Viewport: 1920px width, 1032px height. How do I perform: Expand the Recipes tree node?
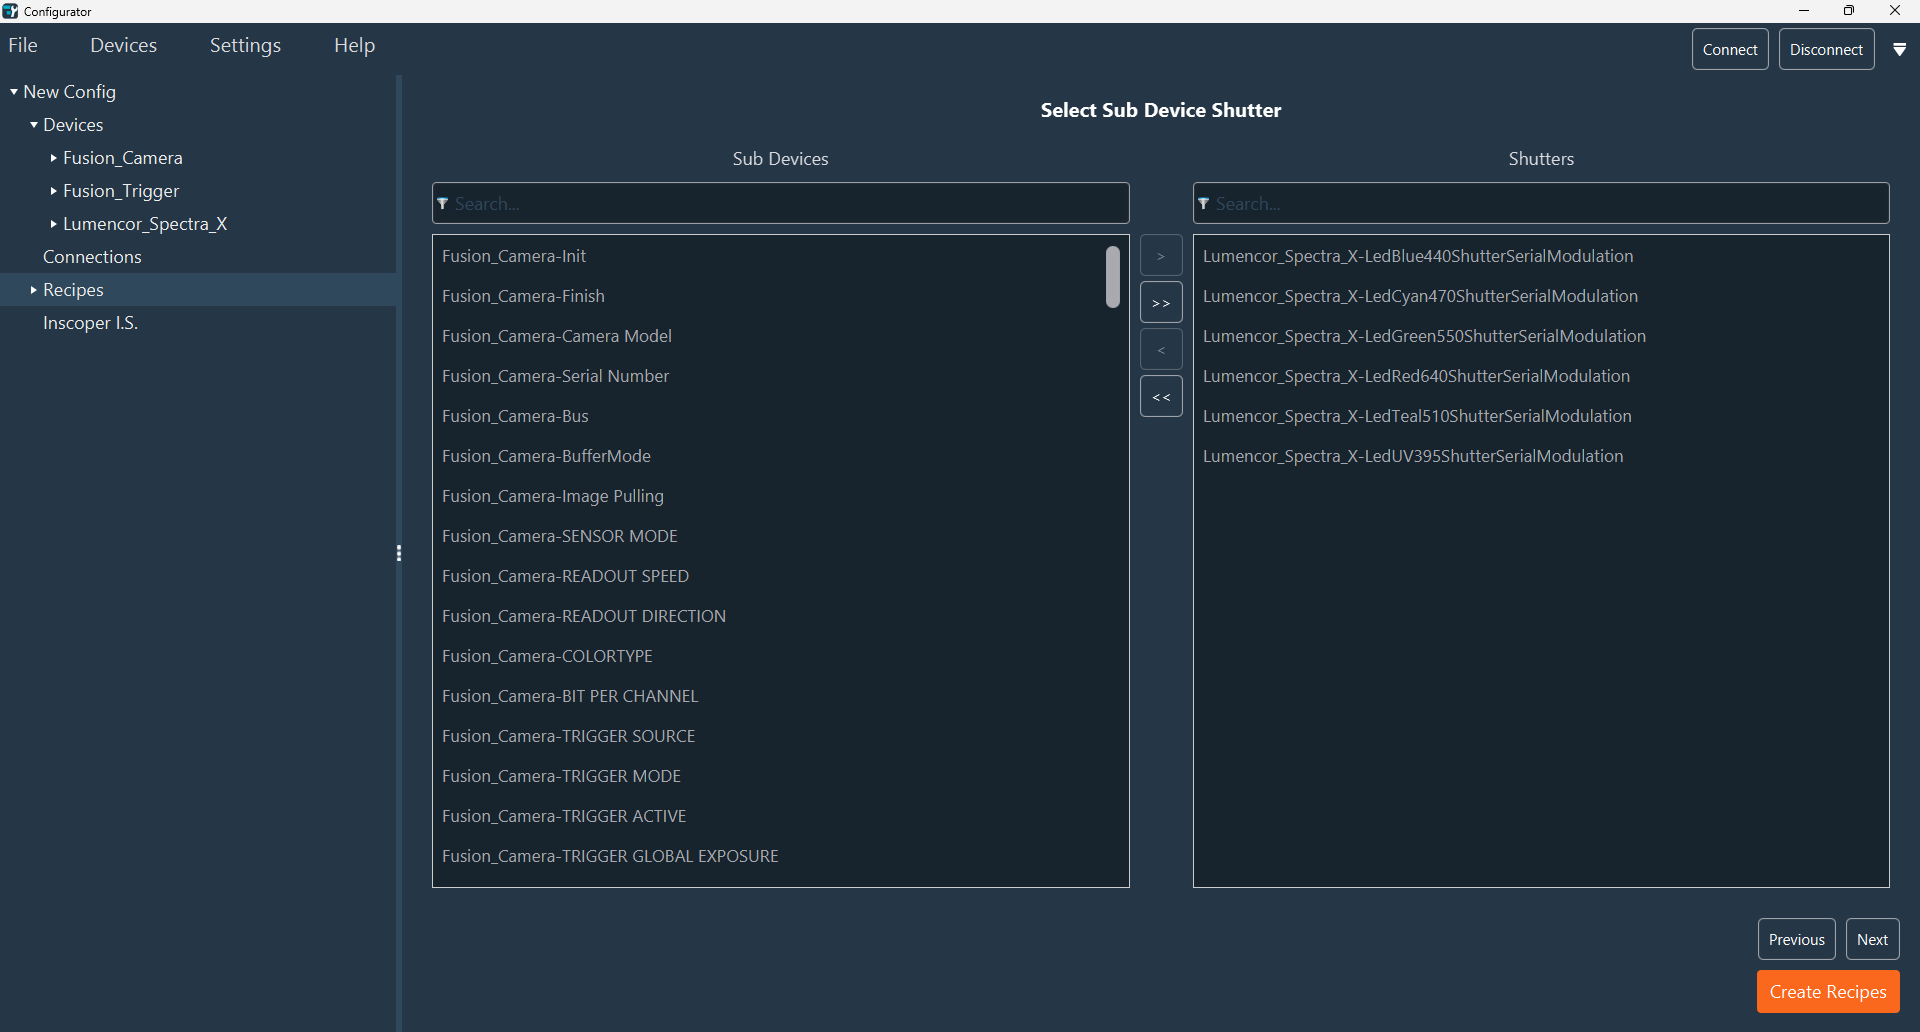34,290
